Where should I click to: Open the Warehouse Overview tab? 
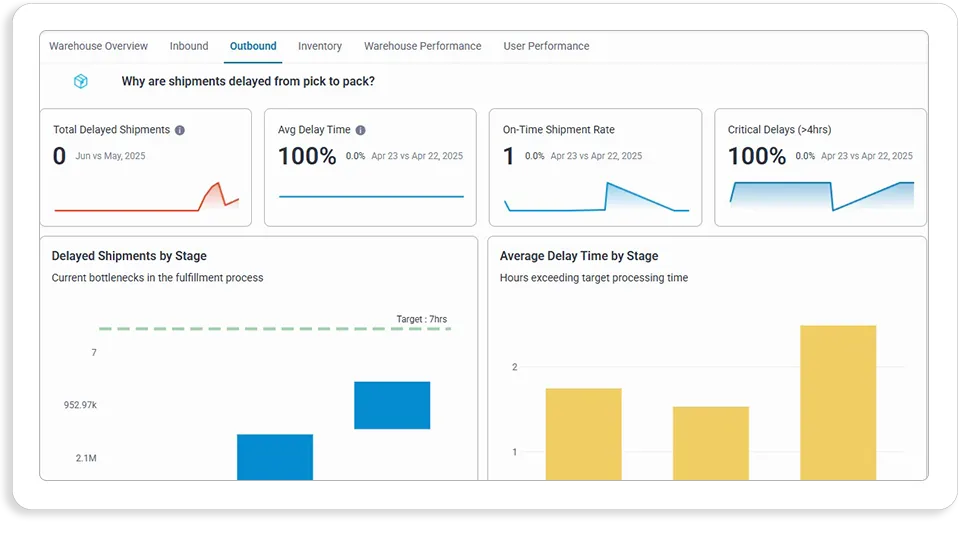tap(98, 46)
